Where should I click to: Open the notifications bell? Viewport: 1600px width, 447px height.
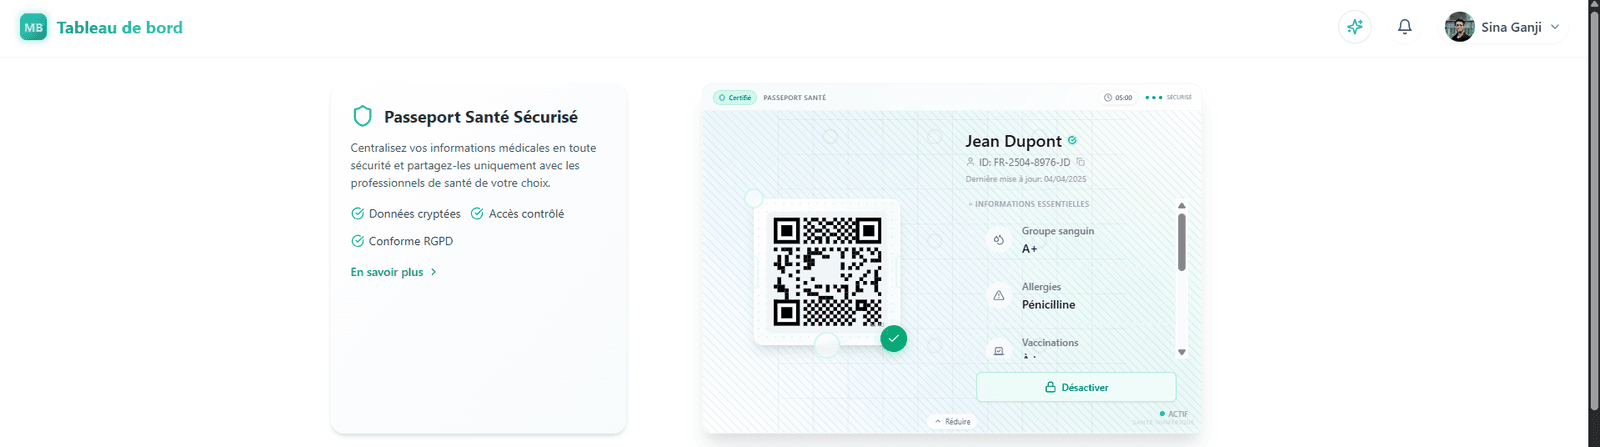1405,27
